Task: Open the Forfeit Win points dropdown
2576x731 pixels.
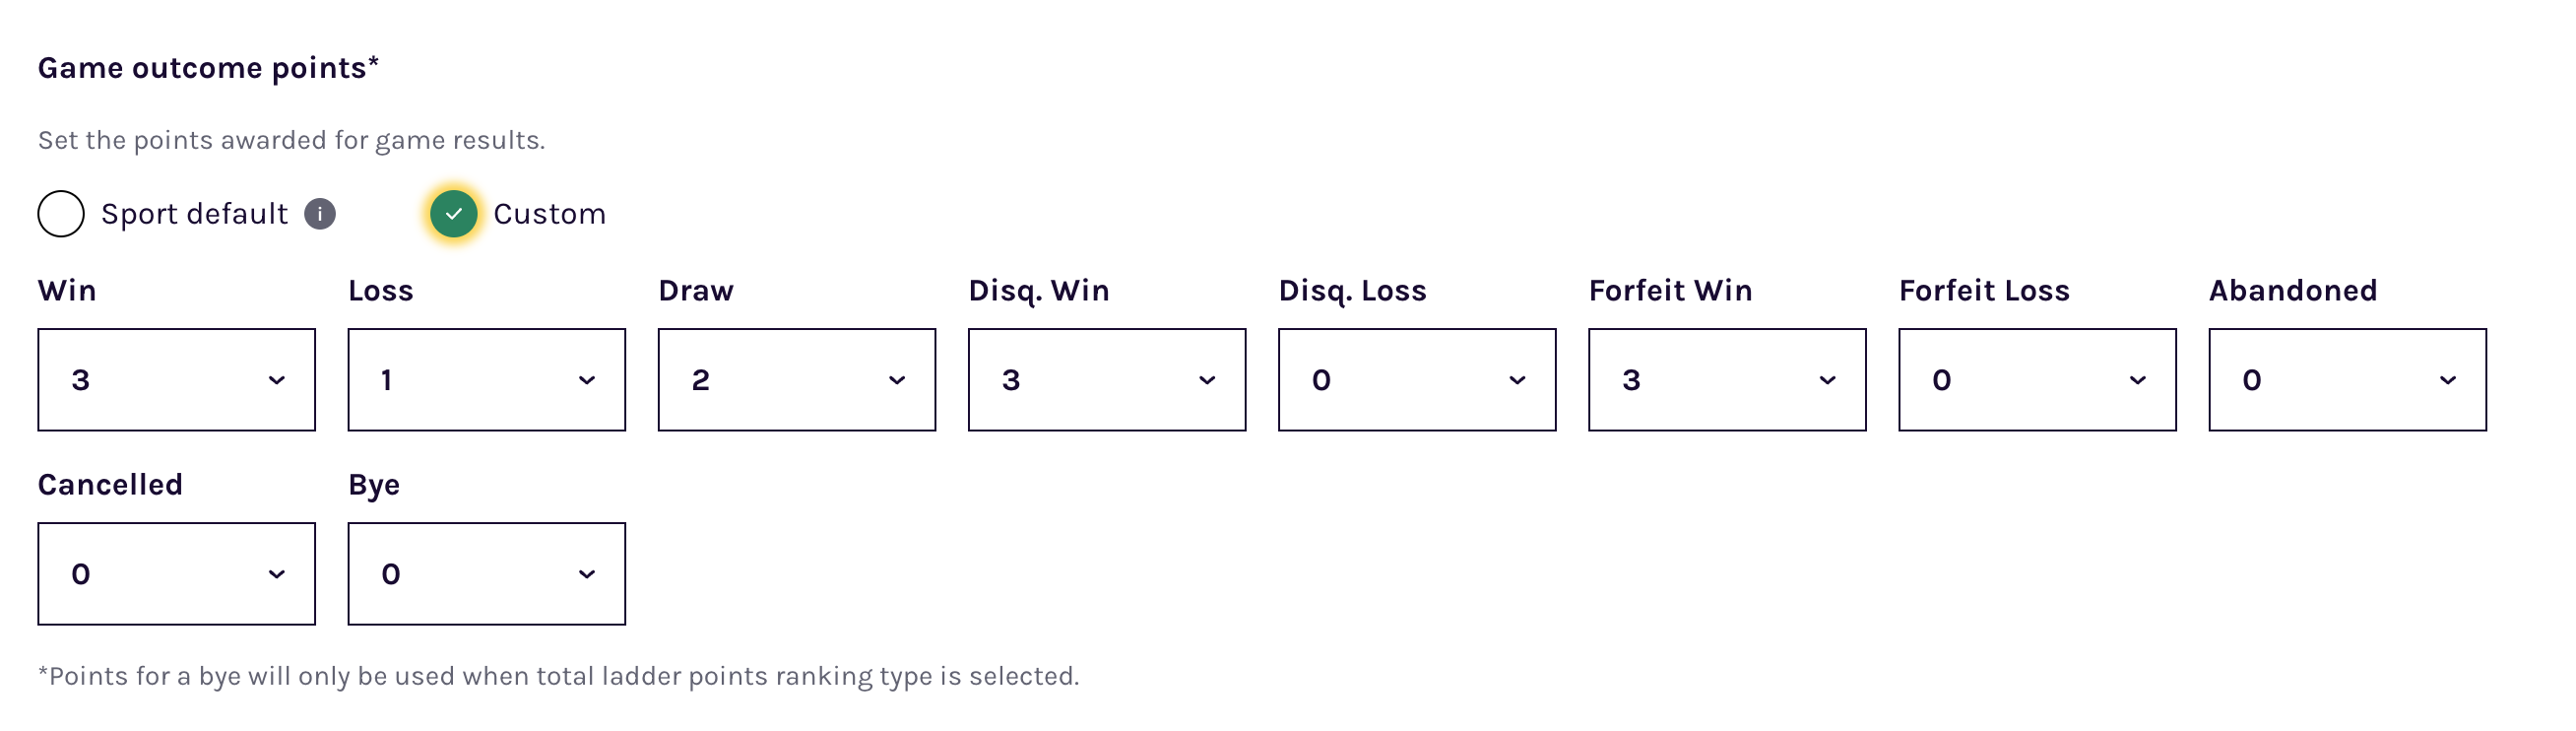Action: coord(1726,380)
